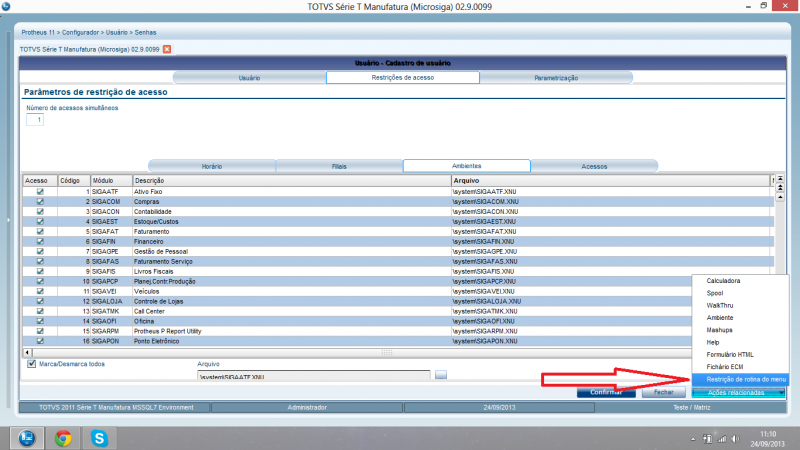This screenshot has width=800, height=450.
Task: Open Chrome from the taskbar
Action: [x=63, y=438]
